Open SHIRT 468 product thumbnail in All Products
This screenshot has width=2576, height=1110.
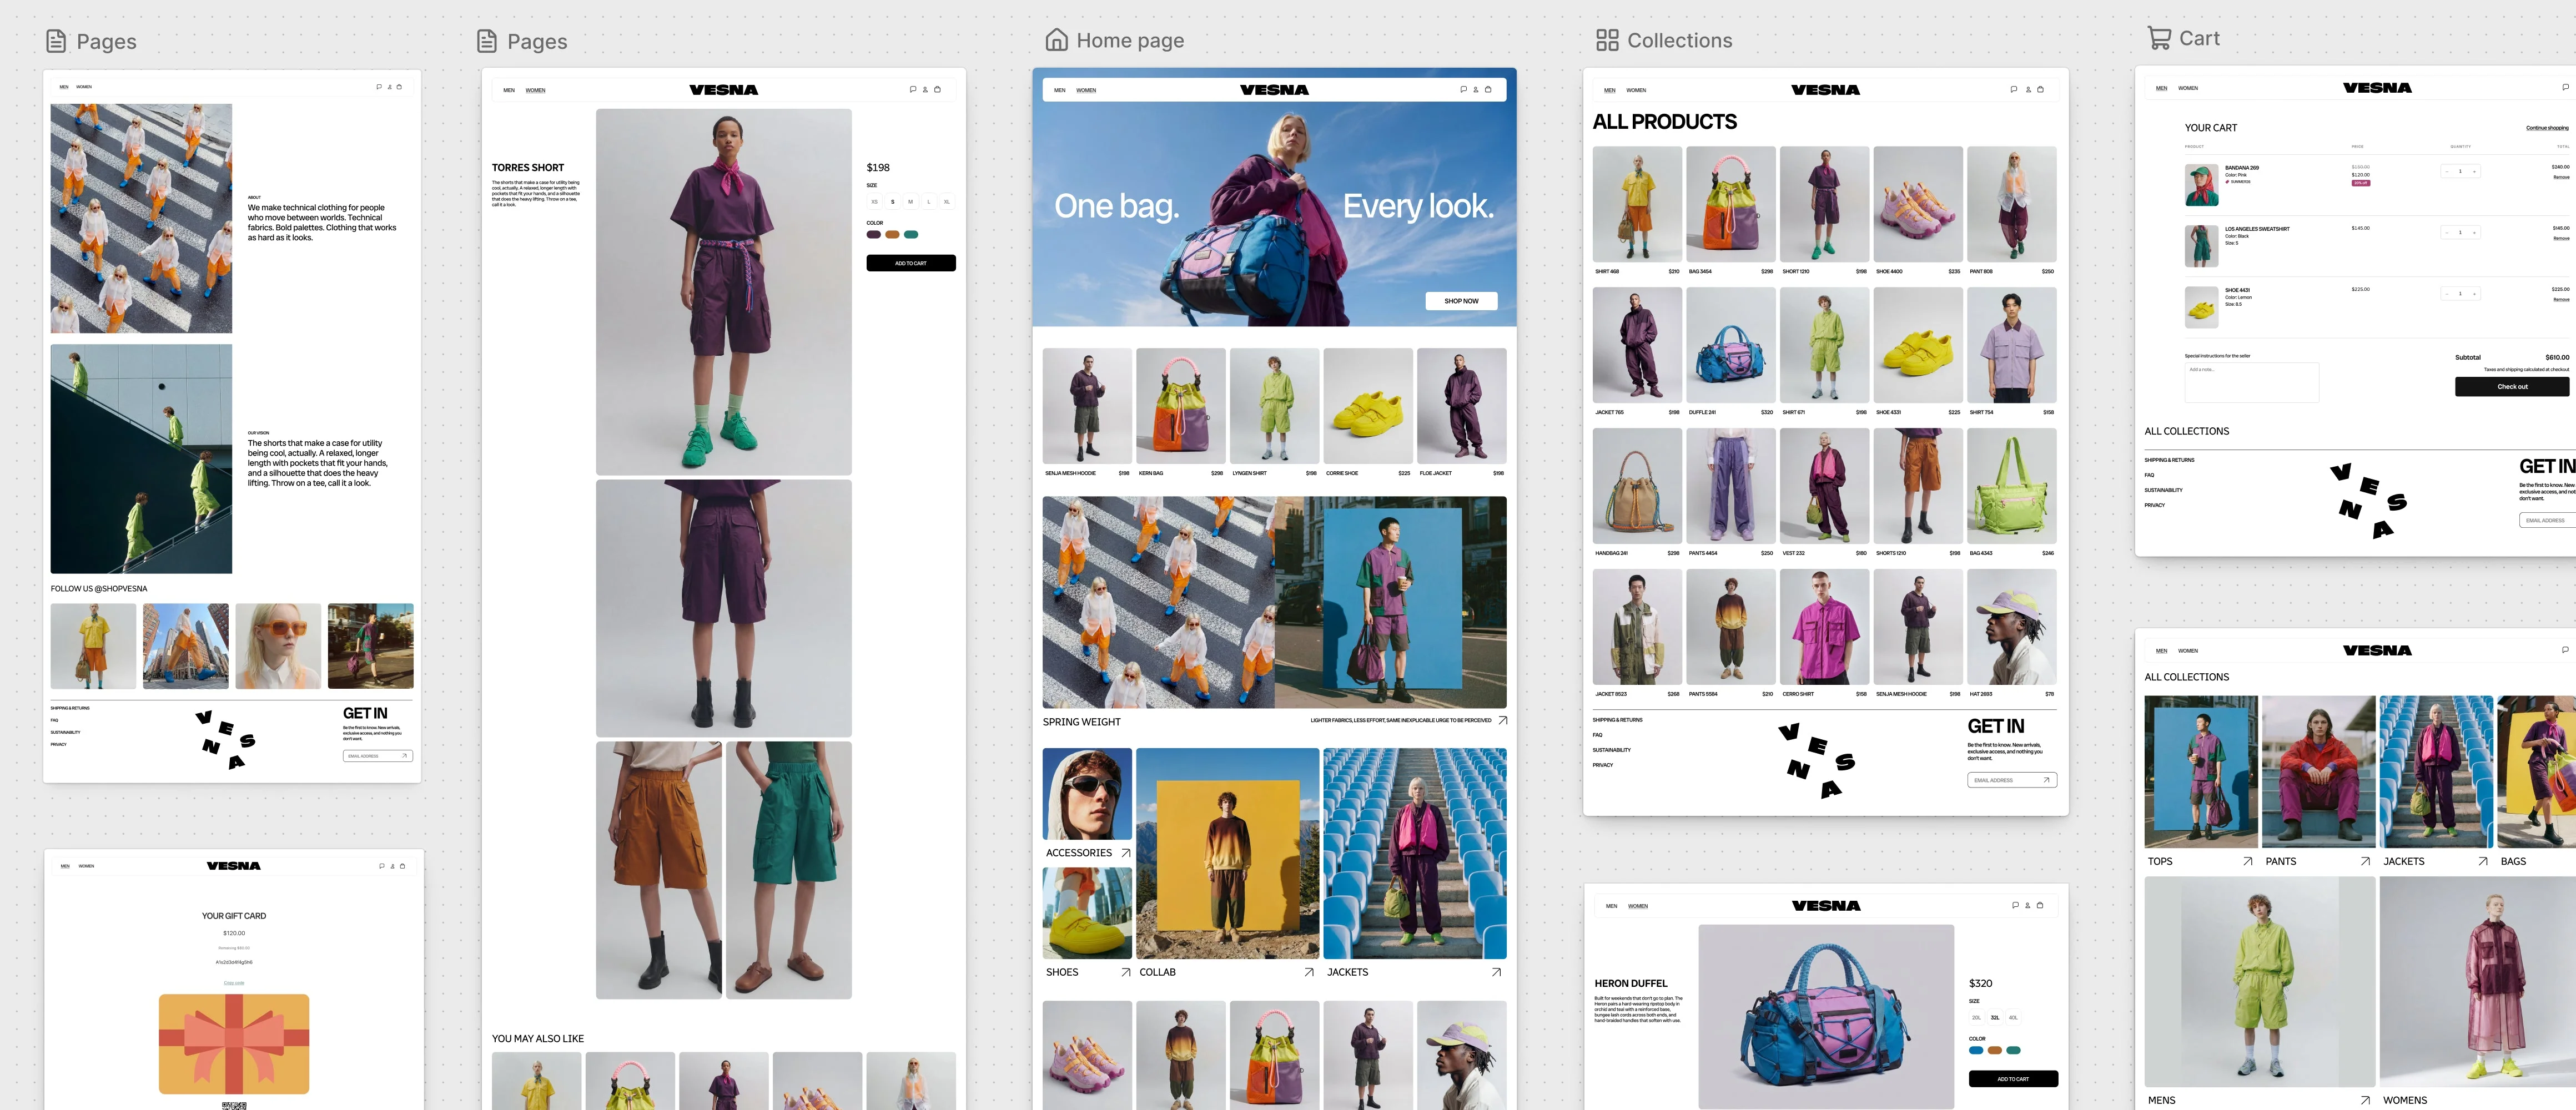tap(1637, 204)
